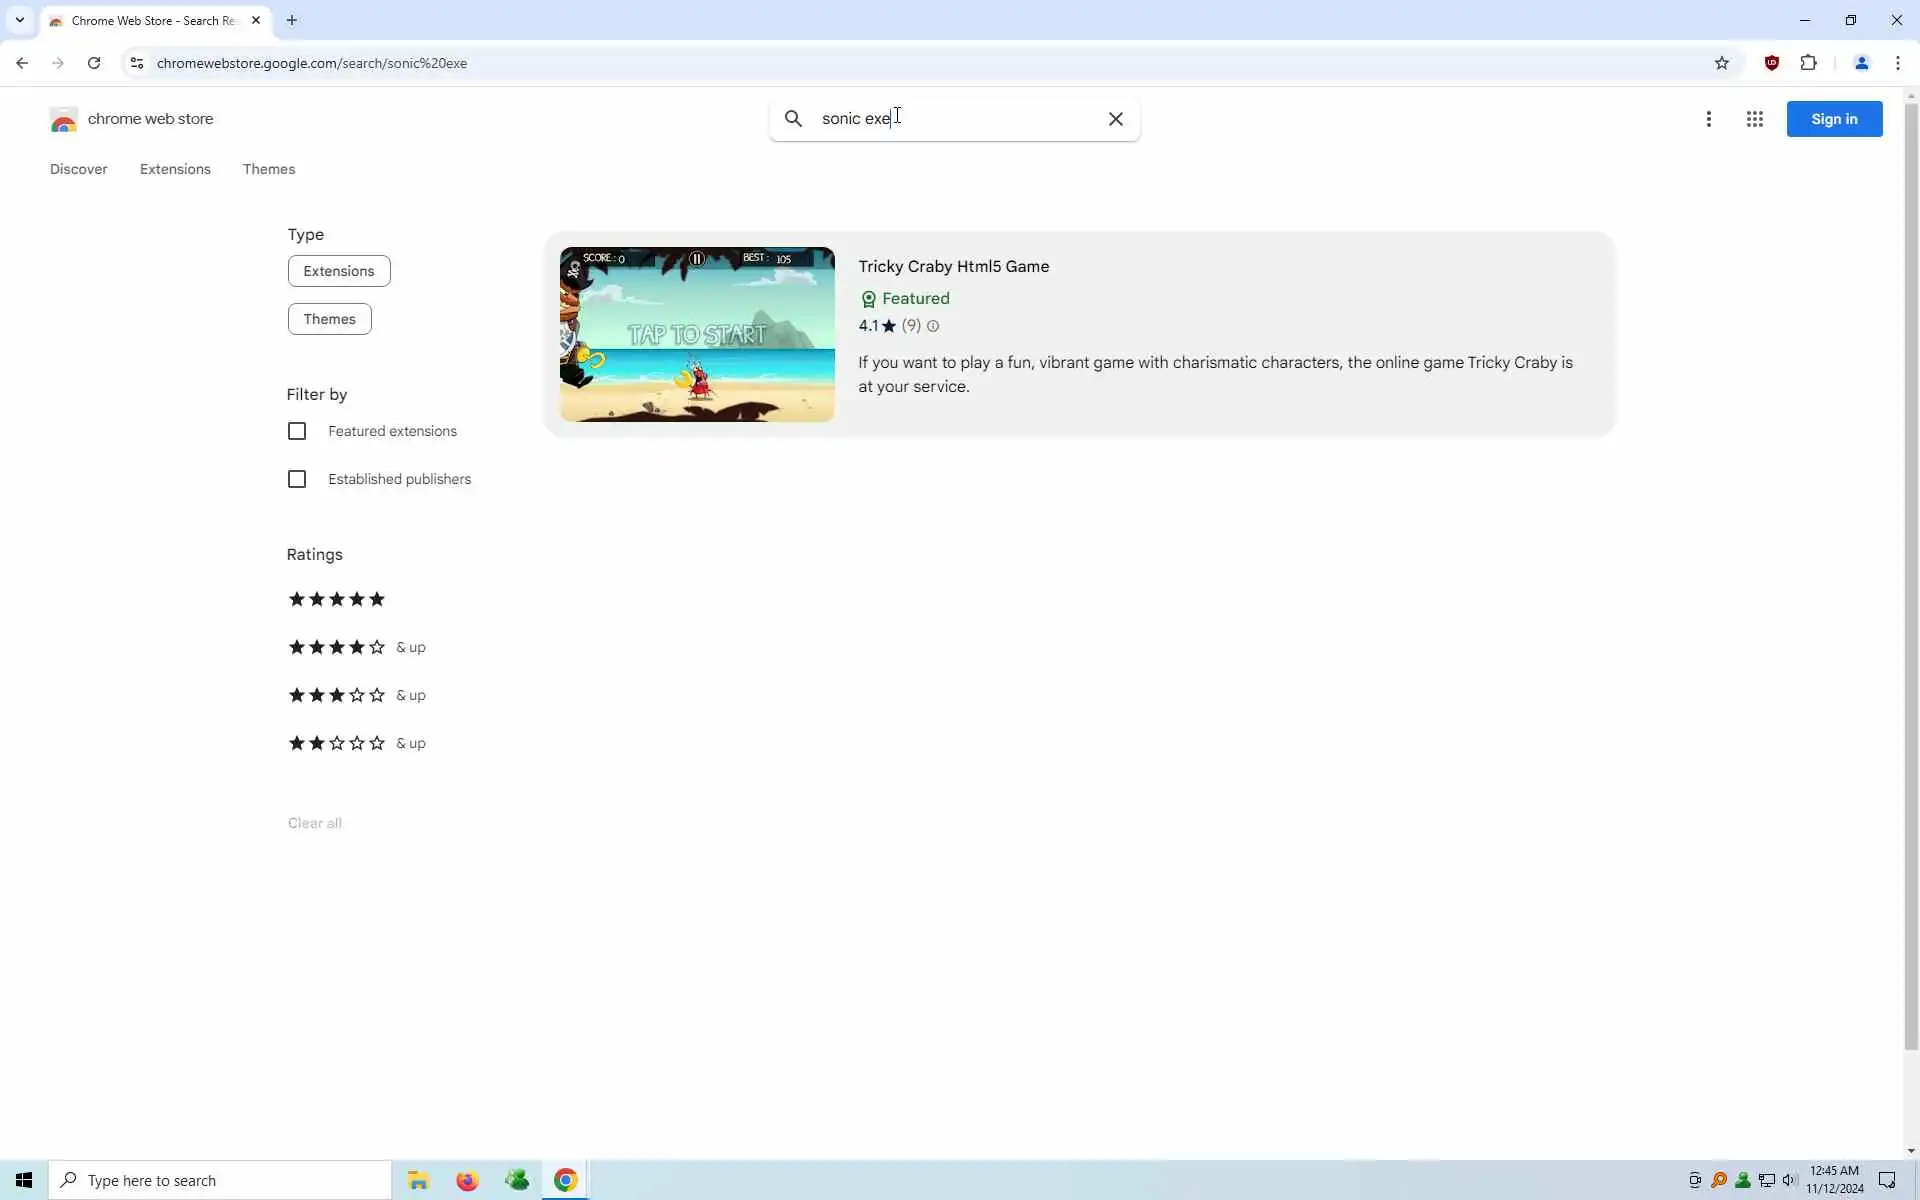
Task: Open the Google apps grid
Action: pyautogui.click(x=1754, y=119)
